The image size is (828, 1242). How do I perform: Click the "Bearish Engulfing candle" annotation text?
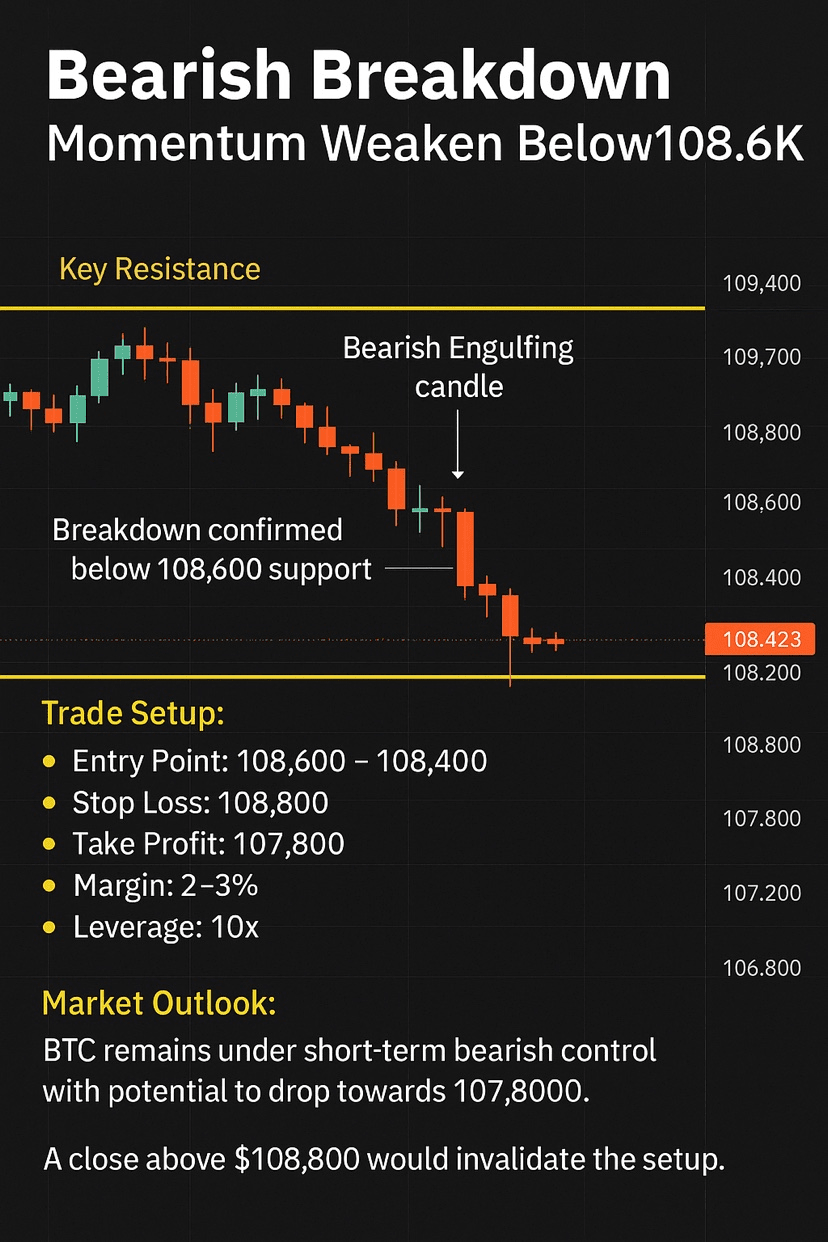pos(458,366)
